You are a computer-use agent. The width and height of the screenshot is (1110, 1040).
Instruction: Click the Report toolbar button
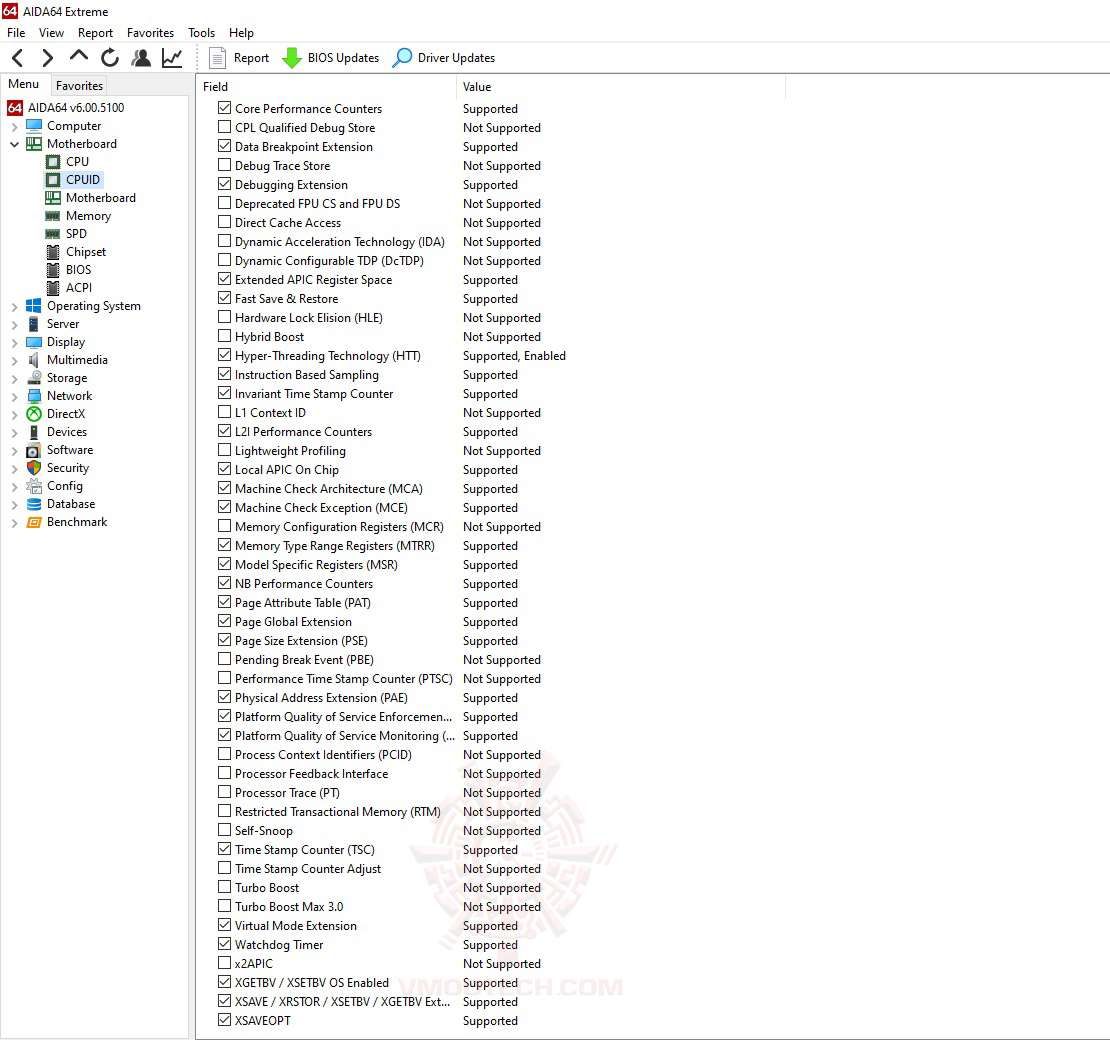coord(239,58)
